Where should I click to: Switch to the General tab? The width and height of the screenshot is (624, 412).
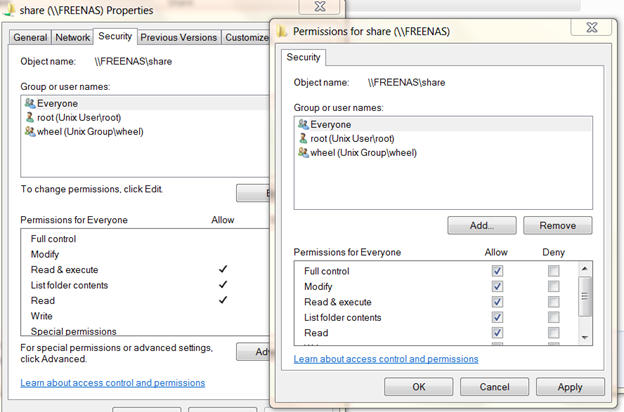point(30,37)
